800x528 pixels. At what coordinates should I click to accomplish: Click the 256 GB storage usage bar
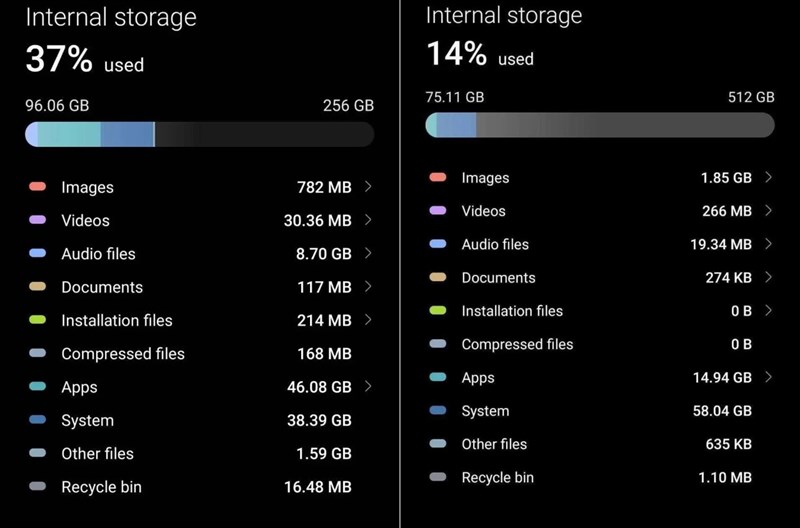[x=199, y=135]
